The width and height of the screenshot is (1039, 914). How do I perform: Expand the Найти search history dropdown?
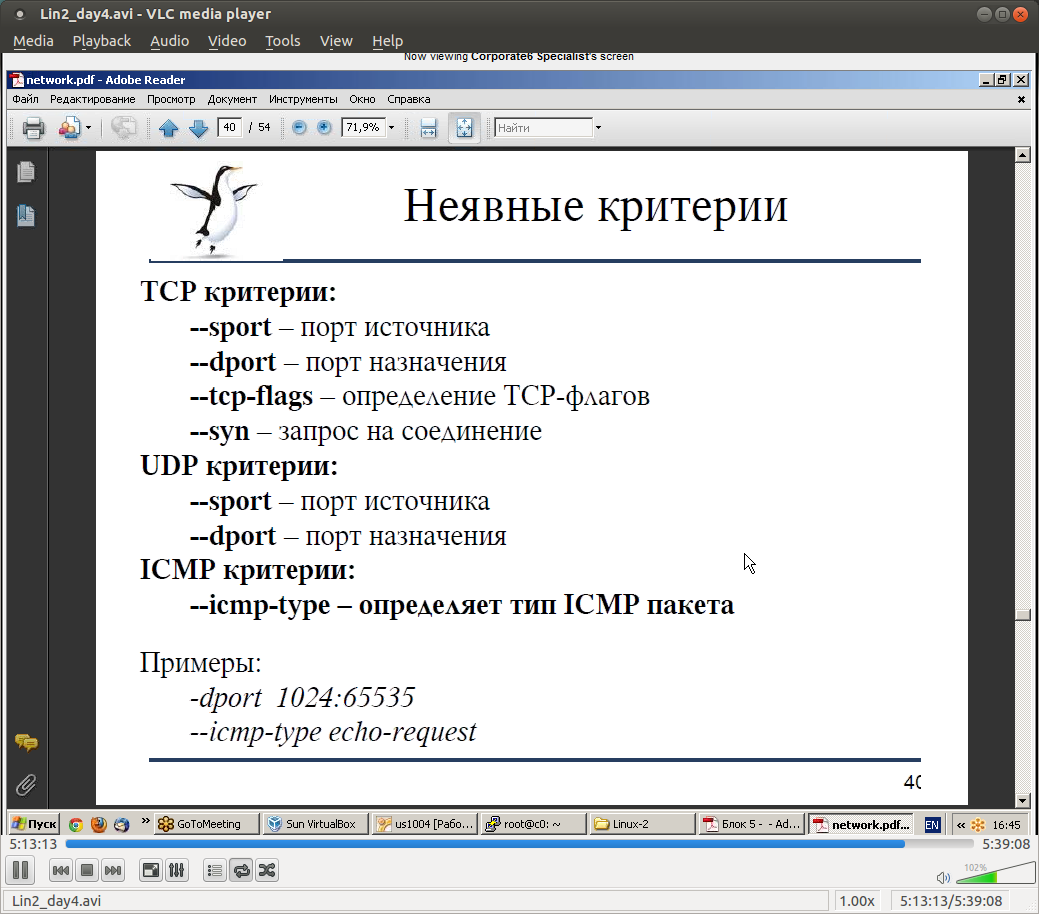[597, 127]
